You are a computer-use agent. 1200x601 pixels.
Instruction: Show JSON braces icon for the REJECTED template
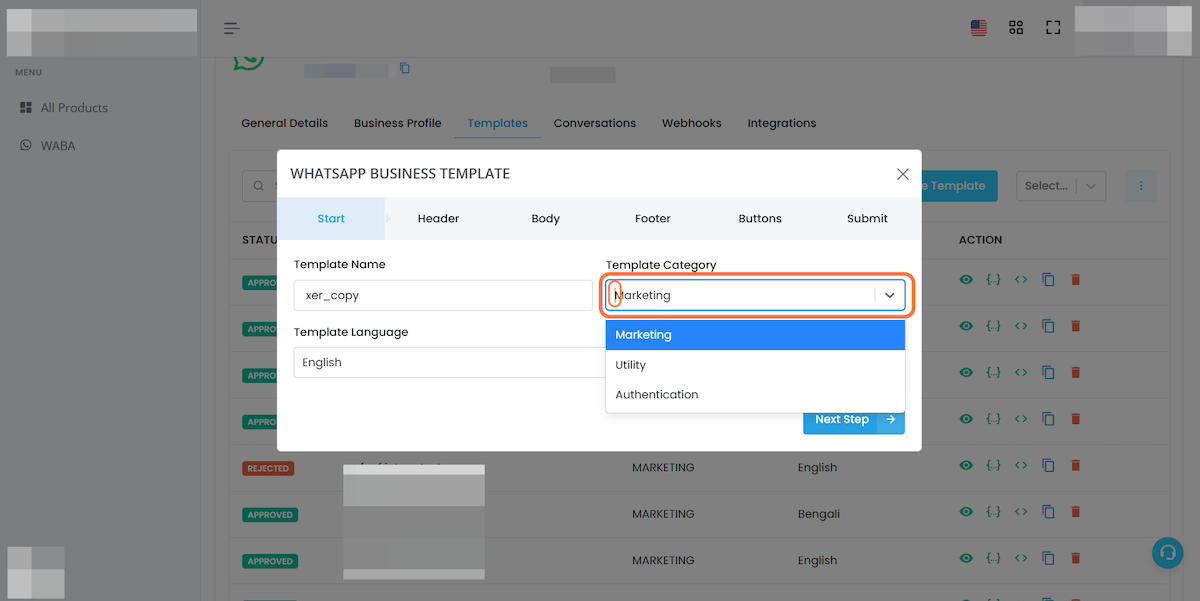[x=993, y=466]
